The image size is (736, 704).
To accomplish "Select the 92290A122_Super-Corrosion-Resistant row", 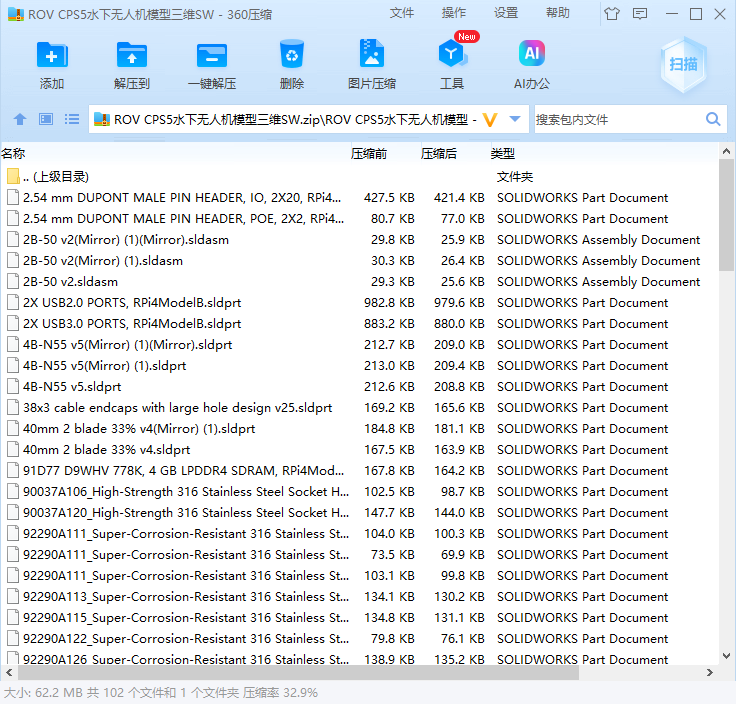I will pos(359,639).
